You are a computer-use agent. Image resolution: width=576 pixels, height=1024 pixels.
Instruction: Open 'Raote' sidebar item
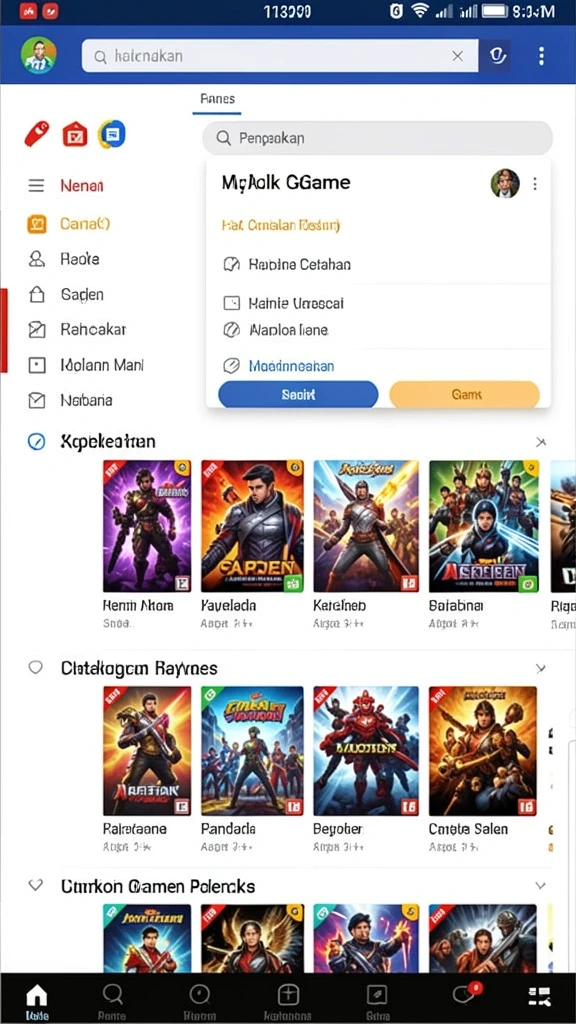pyautogui.click(x=63, y=259)
